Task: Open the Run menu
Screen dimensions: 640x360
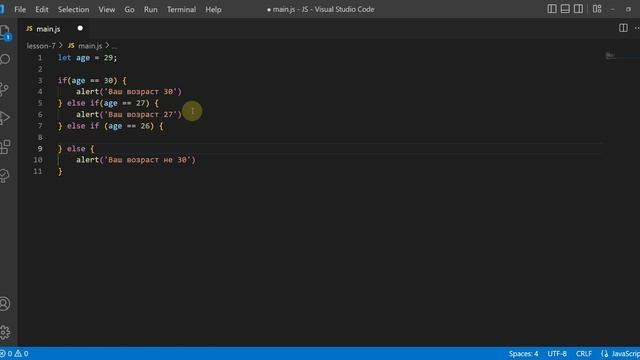Action: point(151,9)
